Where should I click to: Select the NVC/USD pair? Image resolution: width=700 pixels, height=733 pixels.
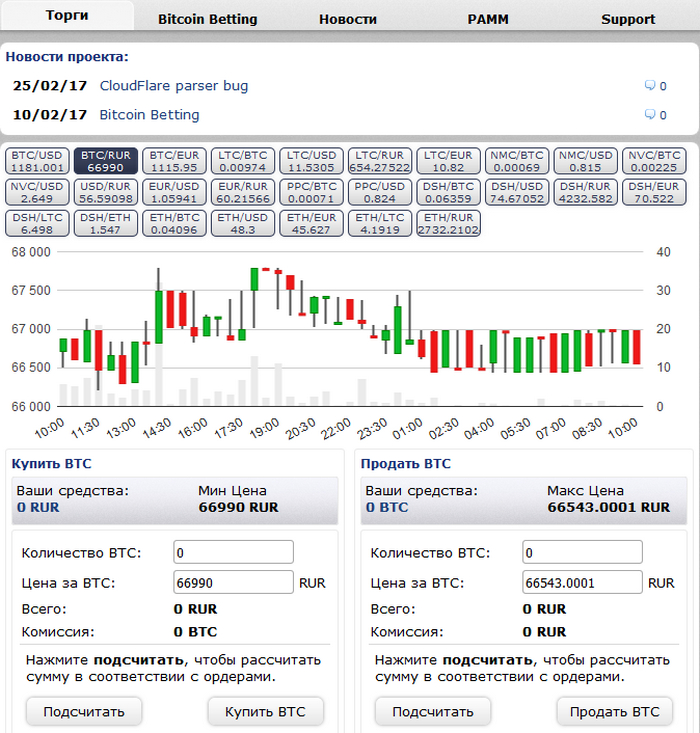37,192
